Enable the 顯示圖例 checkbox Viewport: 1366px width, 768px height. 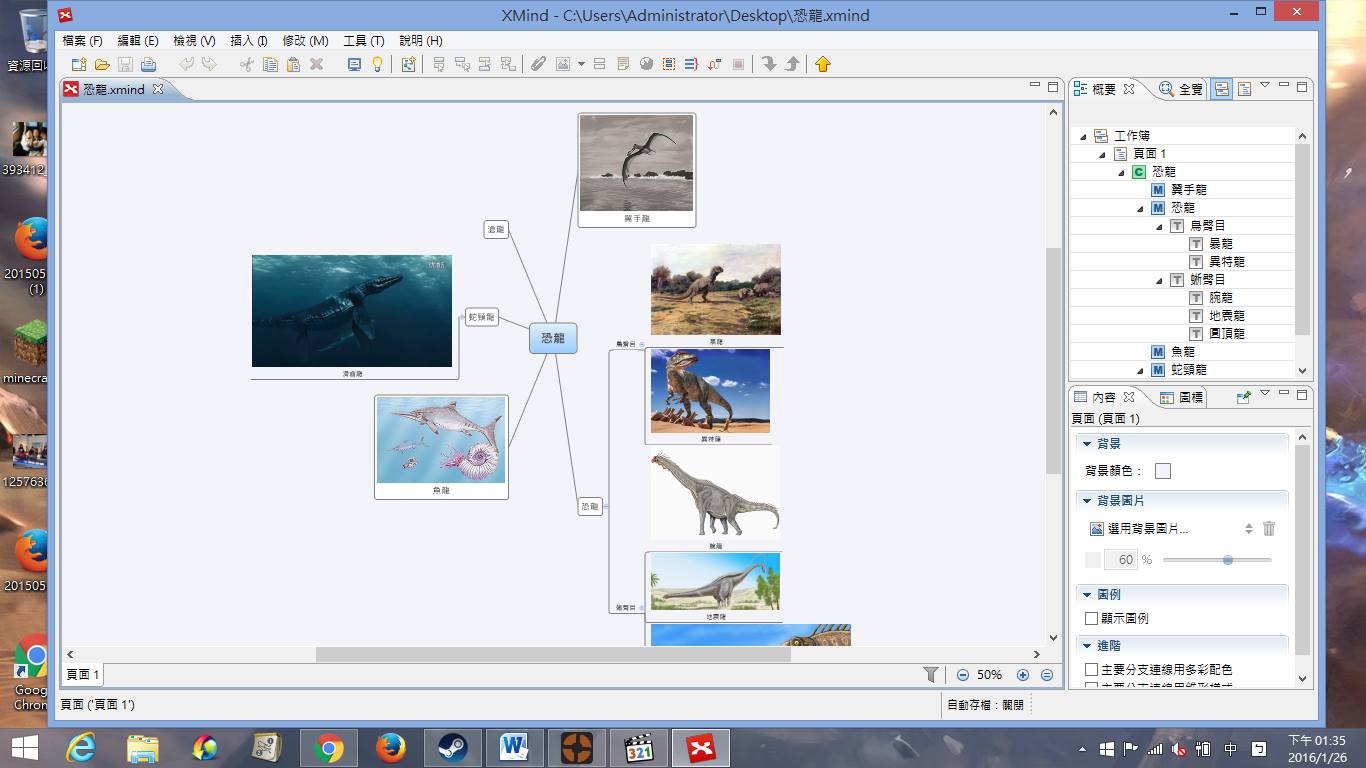click(1092, 619)
